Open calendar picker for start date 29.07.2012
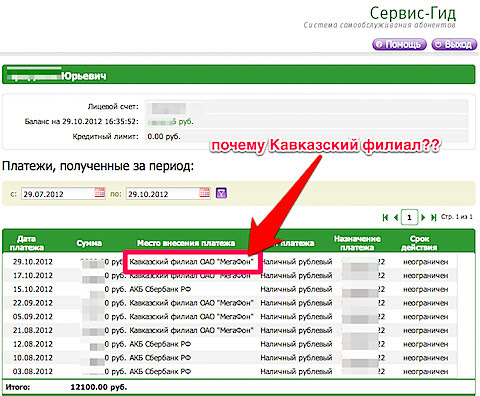 coord(100,193)
